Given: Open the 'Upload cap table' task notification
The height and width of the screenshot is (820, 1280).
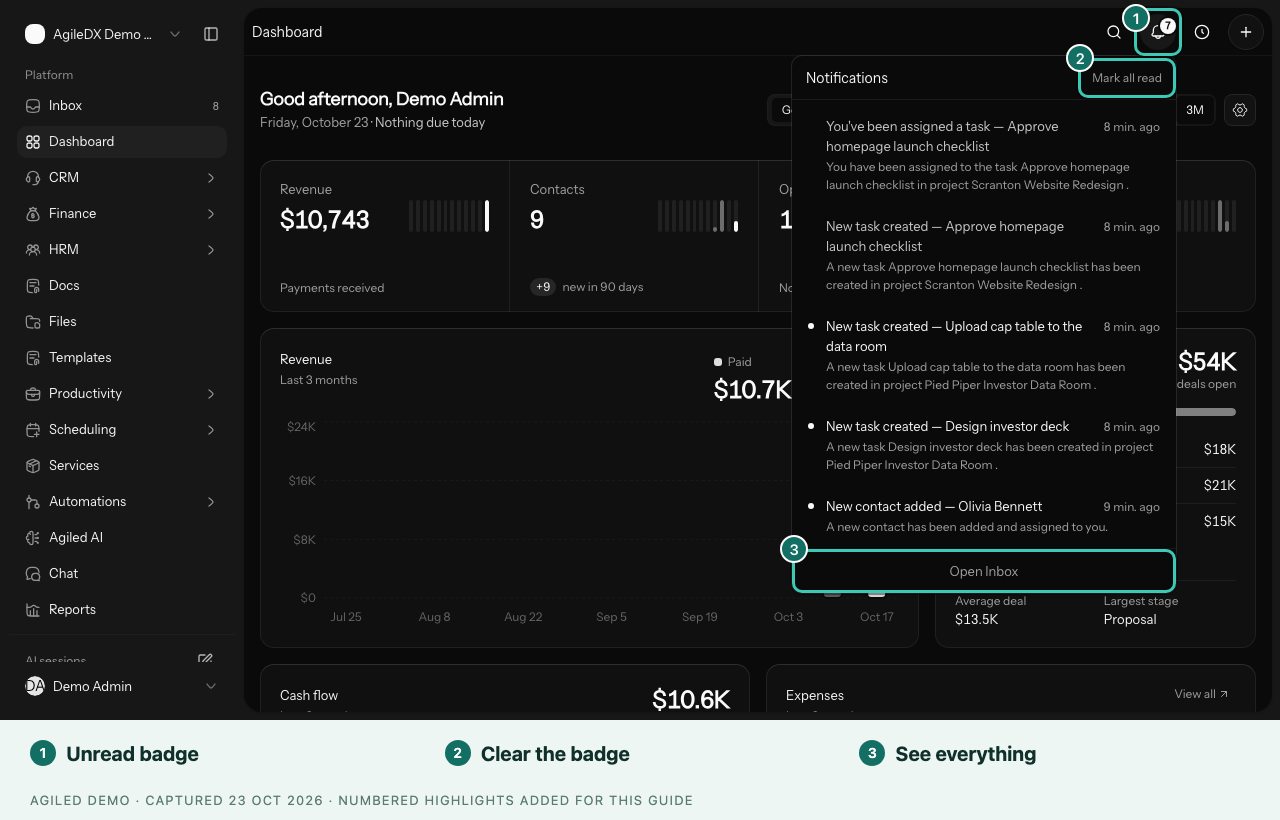Looking at the screenshot, I should pos(984,356).
